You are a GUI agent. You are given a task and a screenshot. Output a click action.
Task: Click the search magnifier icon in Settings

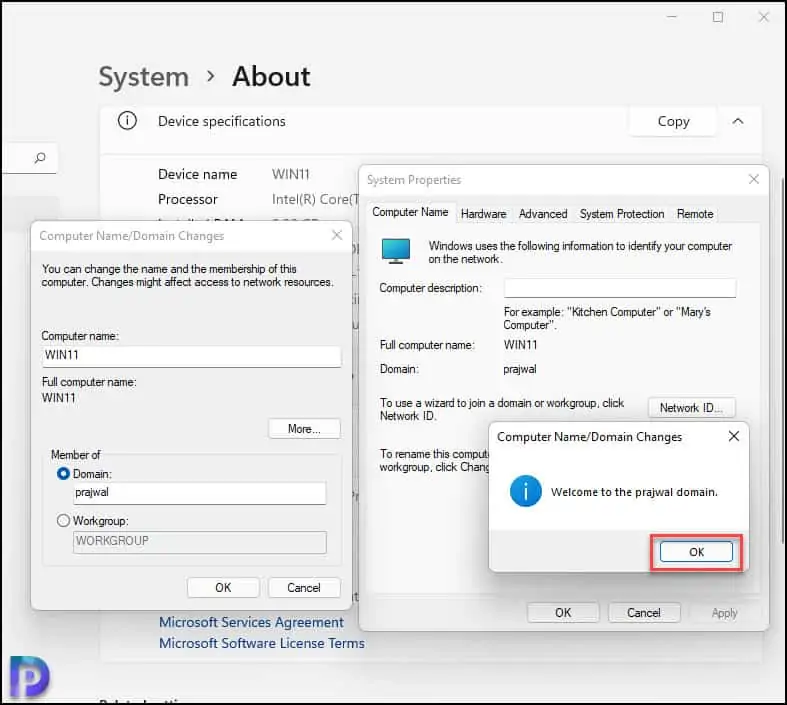[x=40, y=158]
